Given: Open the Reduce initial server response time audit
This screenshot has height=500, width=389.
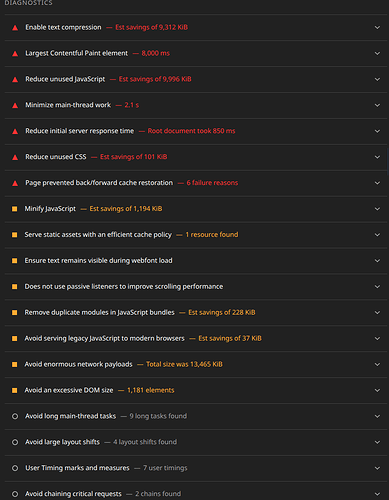Looking at the screenshot, I should pyautogui.click(x=196, y=131).
